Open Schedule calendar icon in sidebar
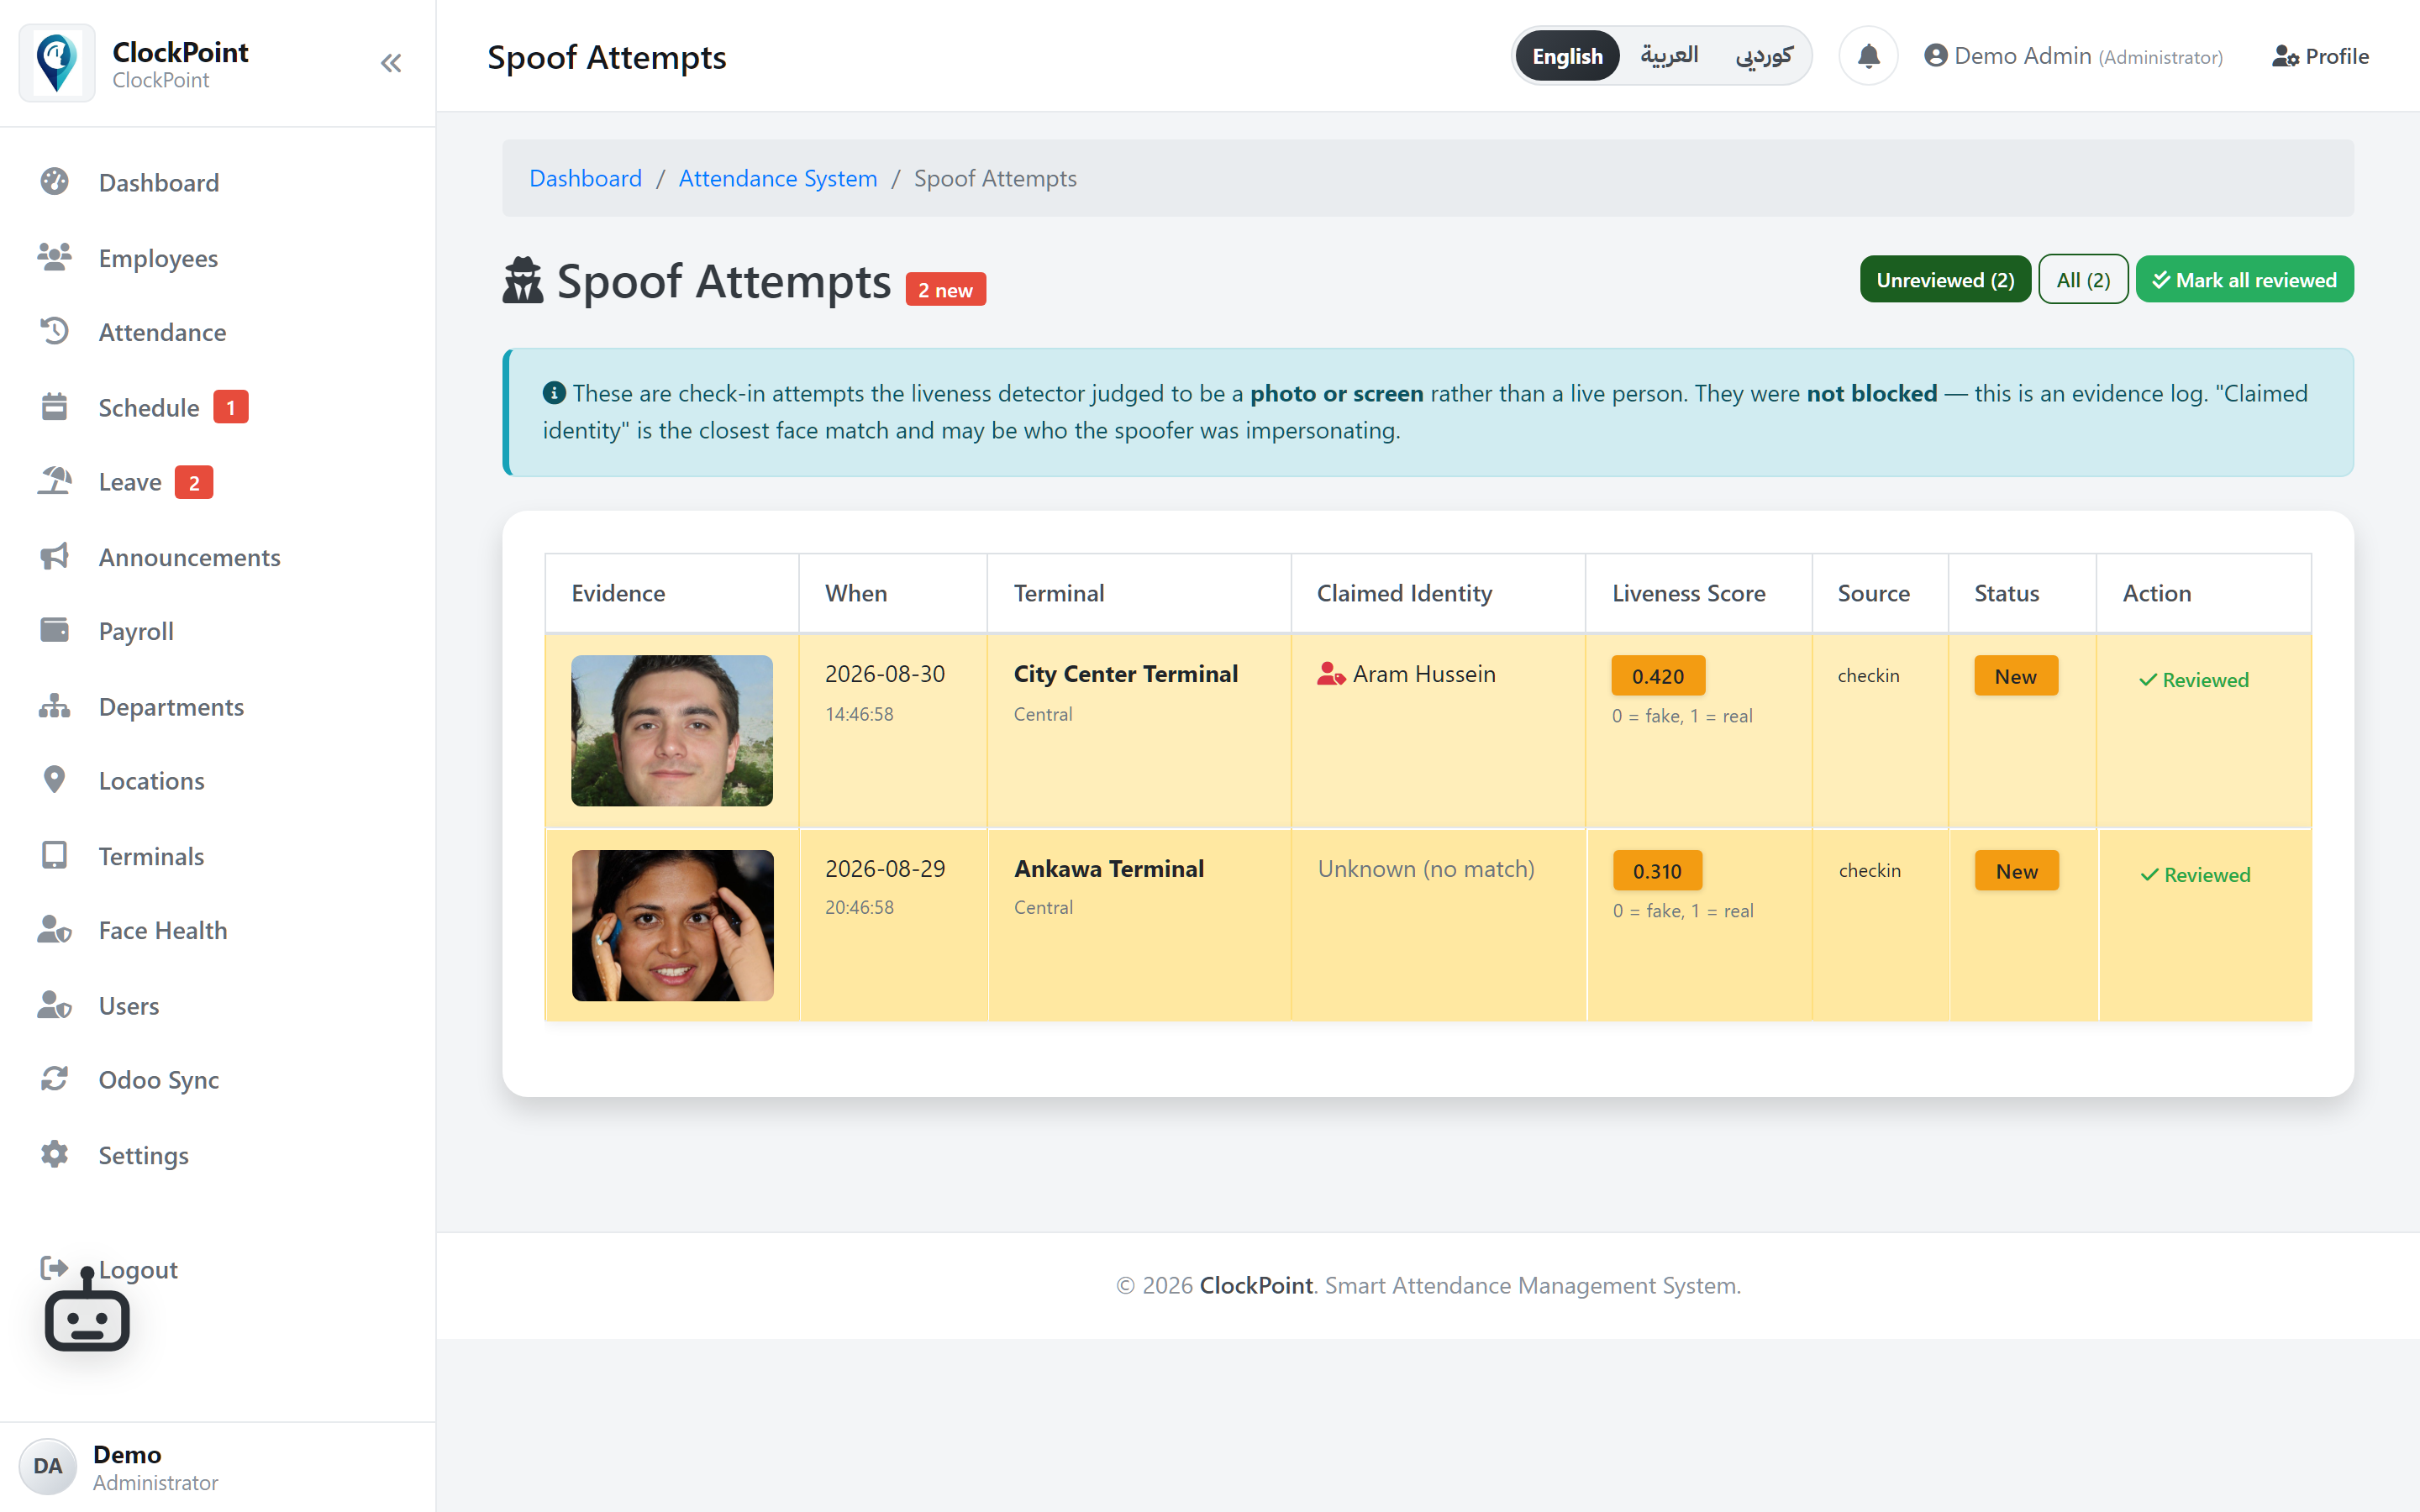Viewport: 2420px width, 1512px height. tap(54, 407)
